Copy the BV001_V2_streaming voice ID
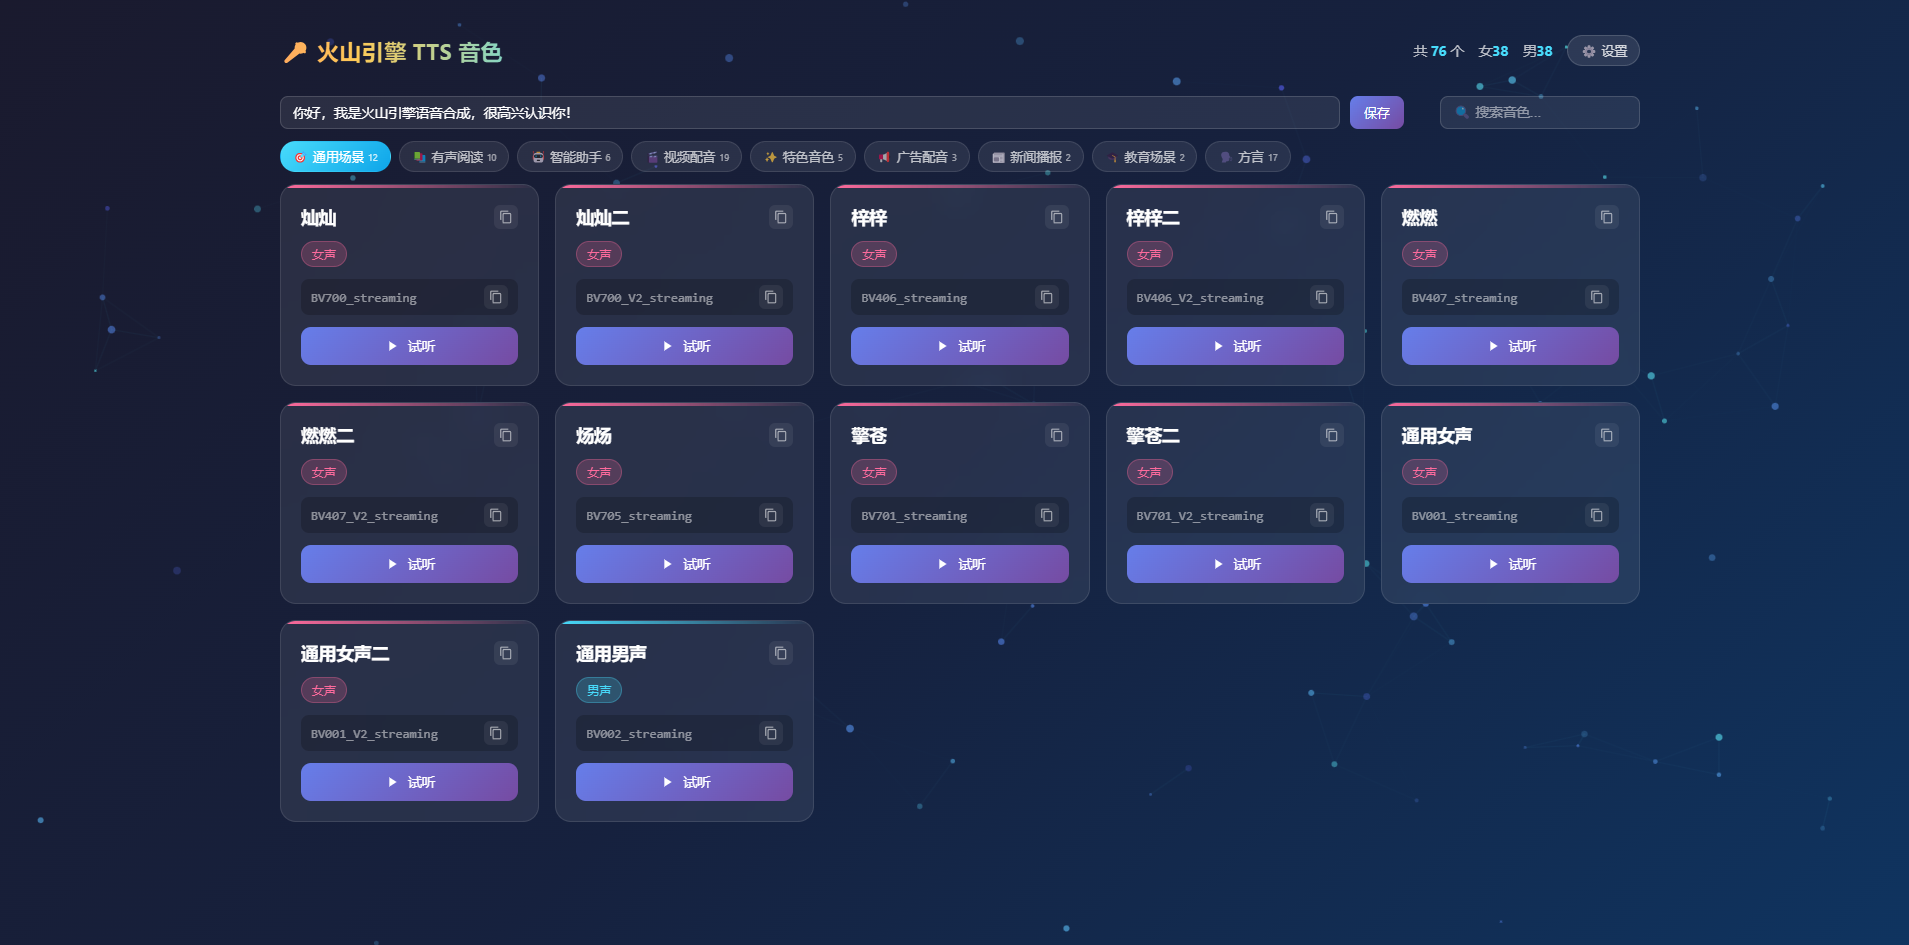The image size is (1909, 945). [495, 733]
